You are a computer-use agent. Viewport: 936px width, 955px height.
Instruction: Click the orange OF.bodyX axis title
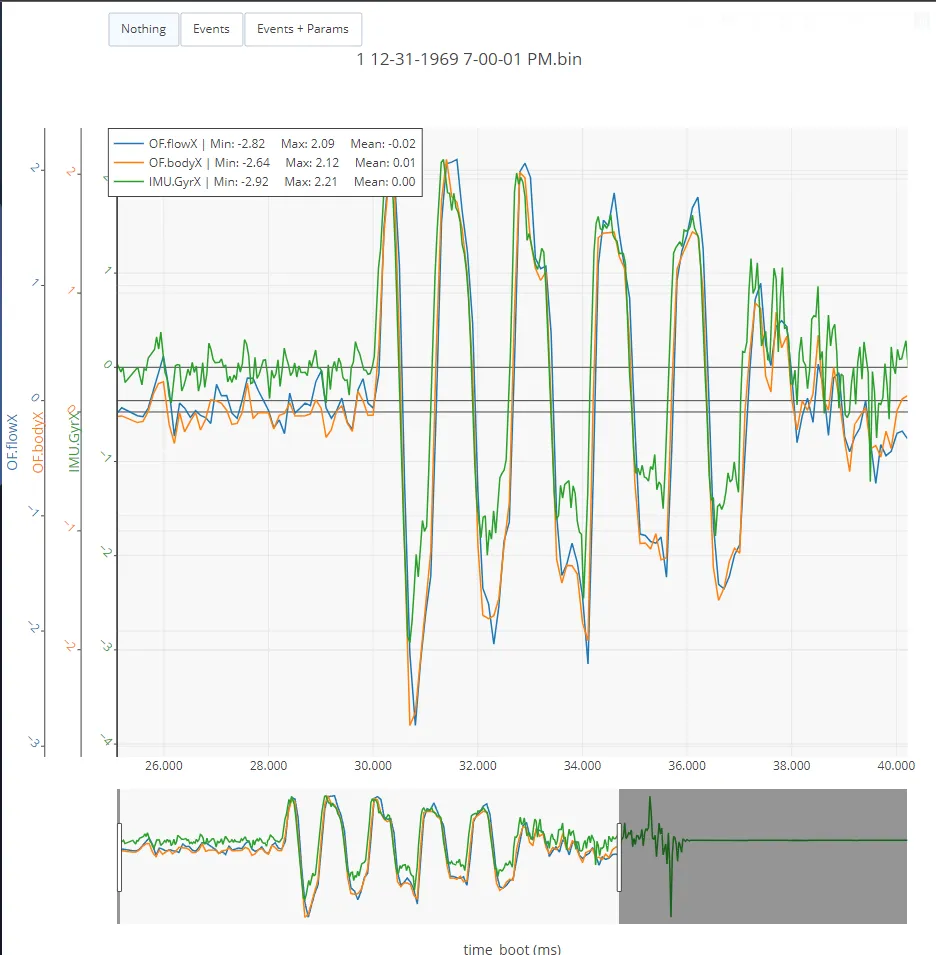coord(38,442)
